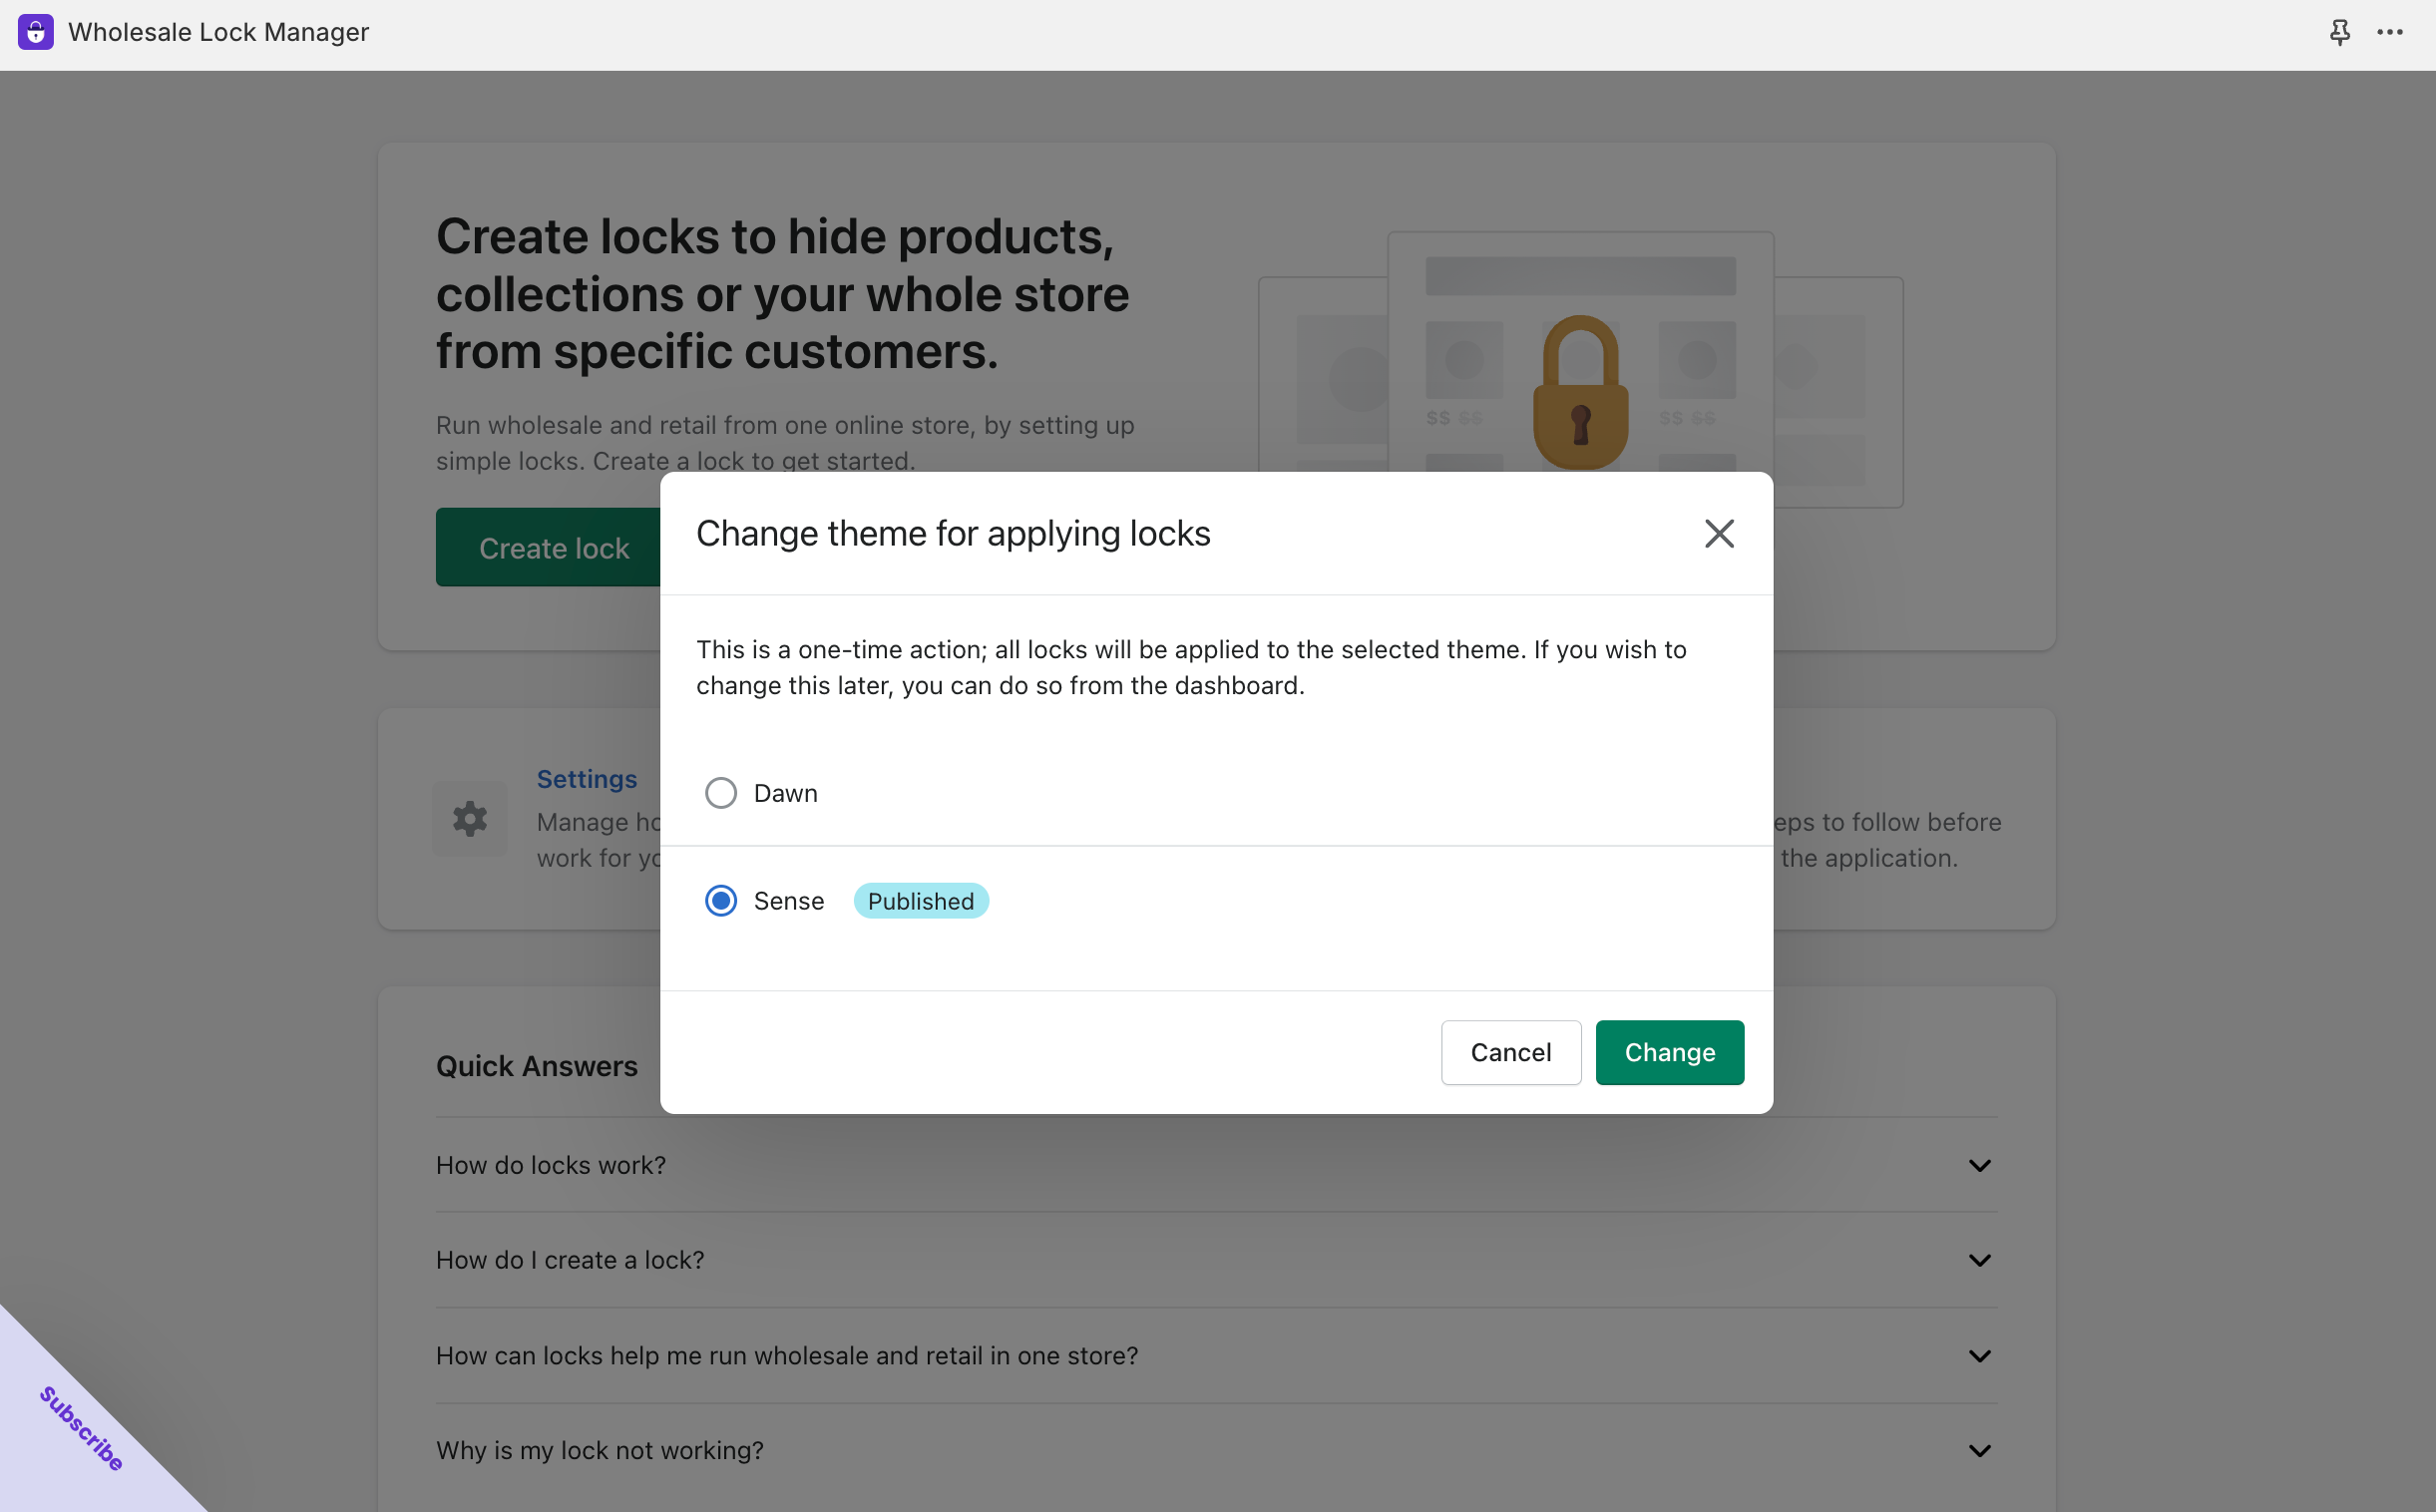The height and width of the screenshot is (1512, 2436).
Task: Dismiss the dialog with the X icon
Action: (x=1718, y=533)
